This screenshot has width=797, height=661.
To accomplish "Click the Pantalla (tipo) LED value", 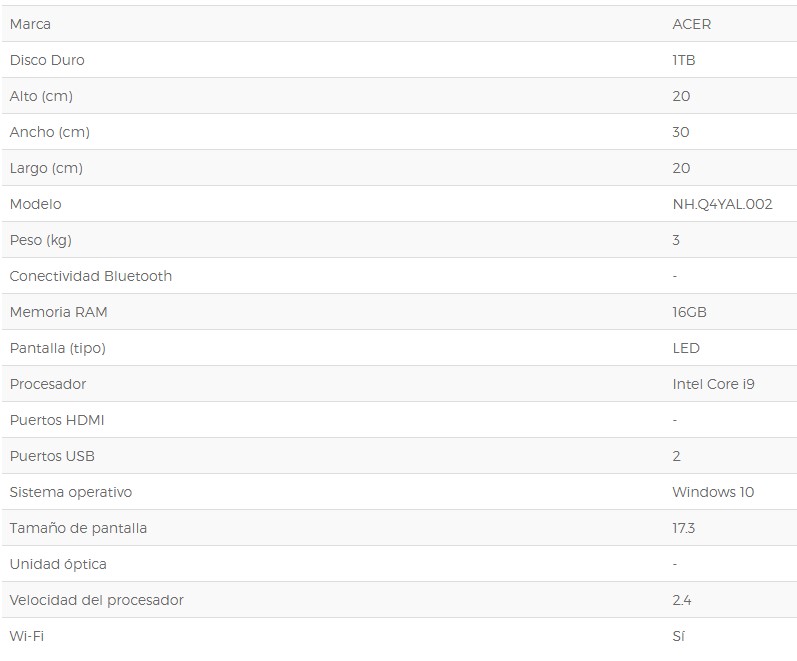I will click(x=686, y=348).
